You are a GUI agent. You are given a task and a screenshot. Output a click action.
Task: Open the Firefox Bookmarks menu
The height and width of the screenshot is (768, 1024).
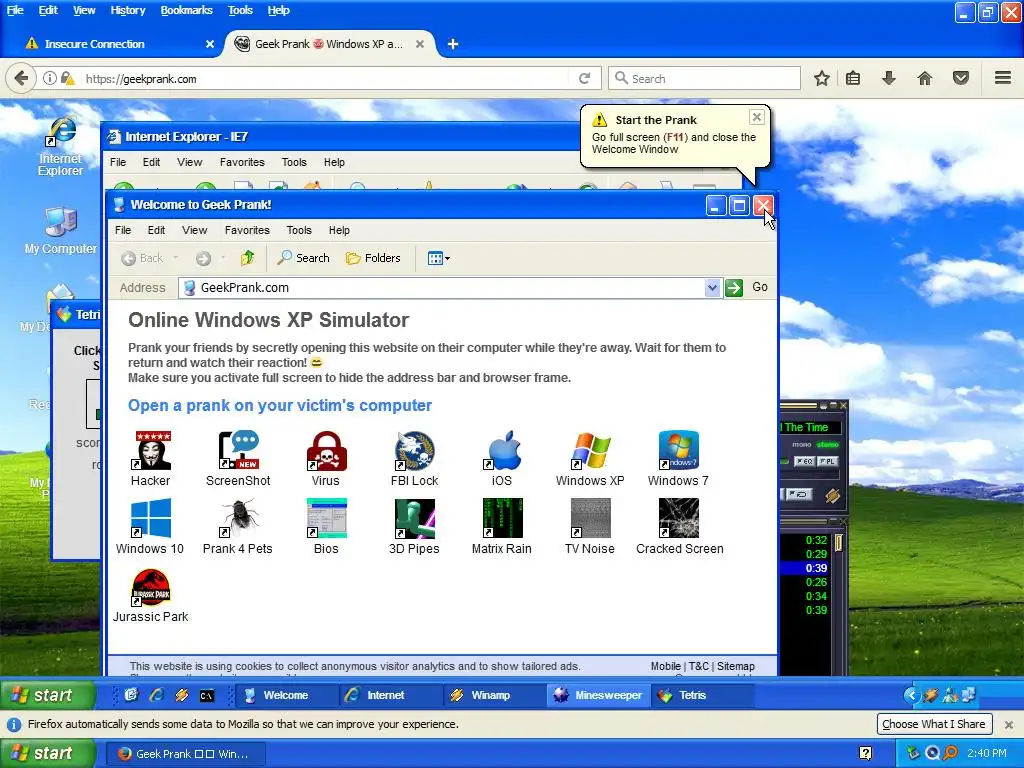pyautogui.click(x=186, y=10)
